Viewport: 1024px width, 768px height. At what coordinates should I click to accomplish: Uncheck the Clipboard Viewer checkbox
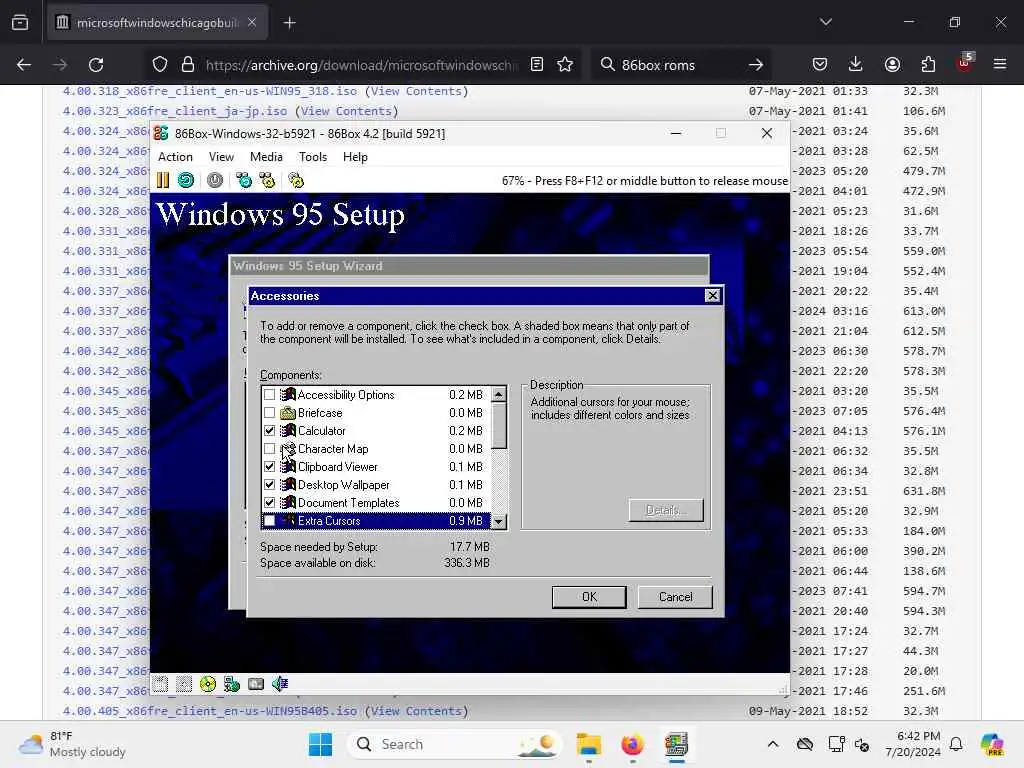tap(269, 466)
